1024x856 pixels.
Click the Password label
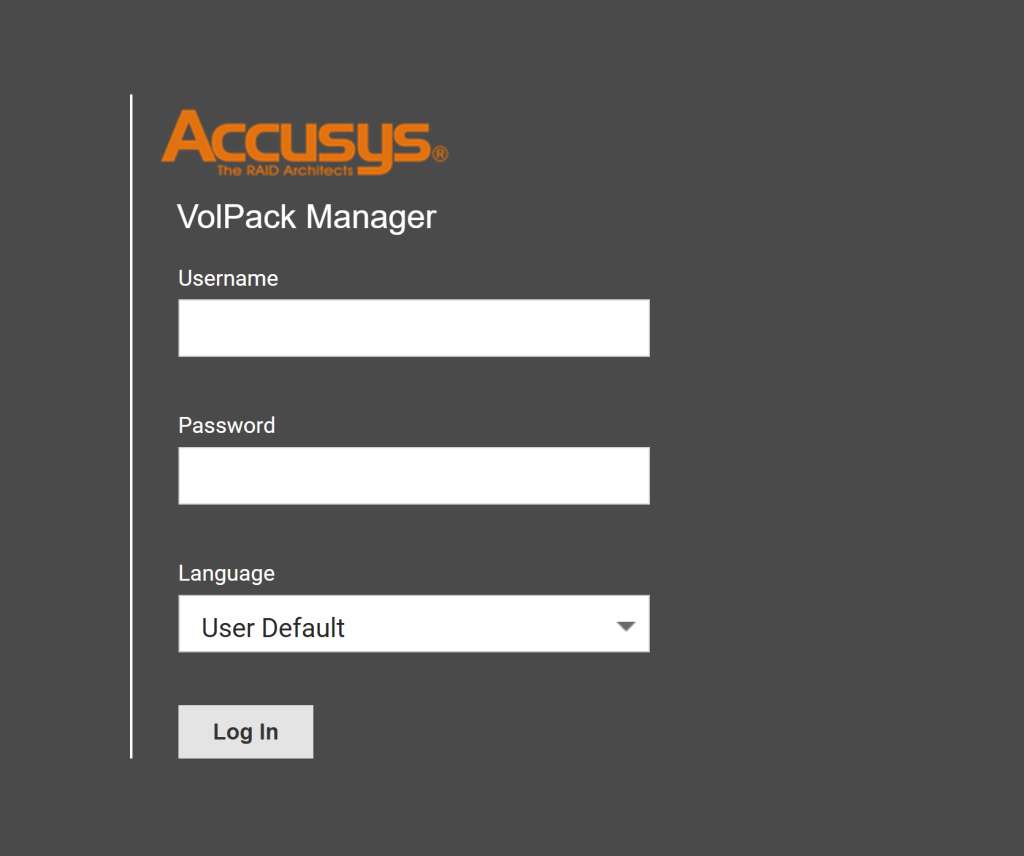coord(227,425)
